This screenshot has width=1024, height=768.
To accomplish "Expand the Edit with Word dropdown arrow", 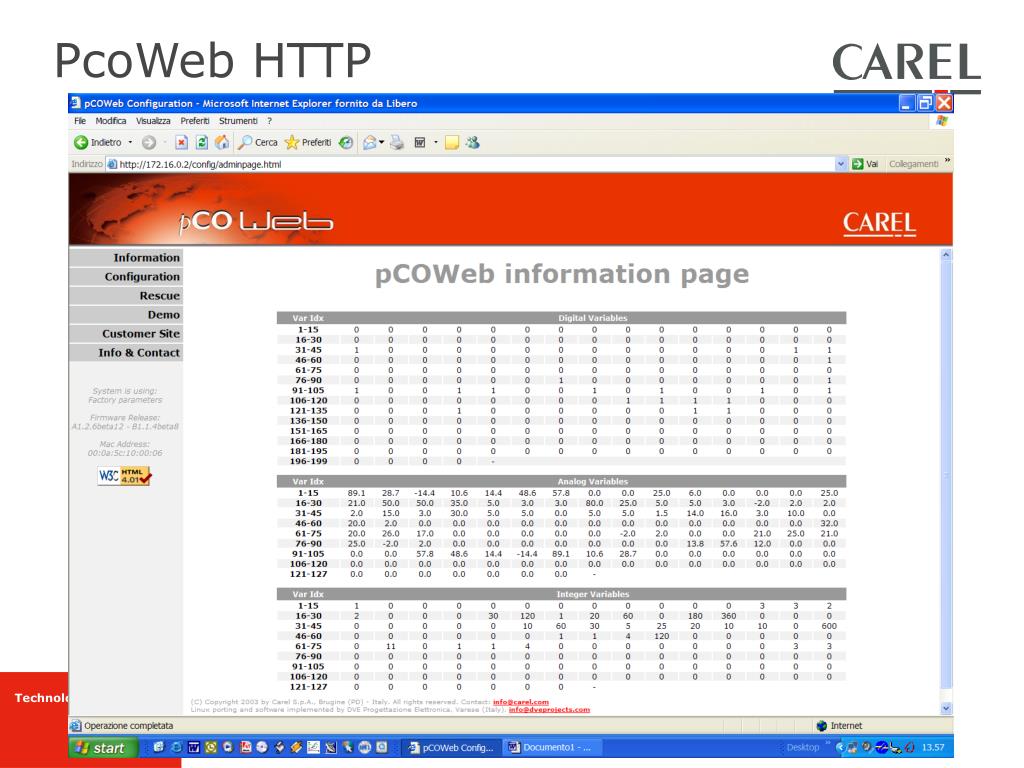I will click(x=436, y=142).
